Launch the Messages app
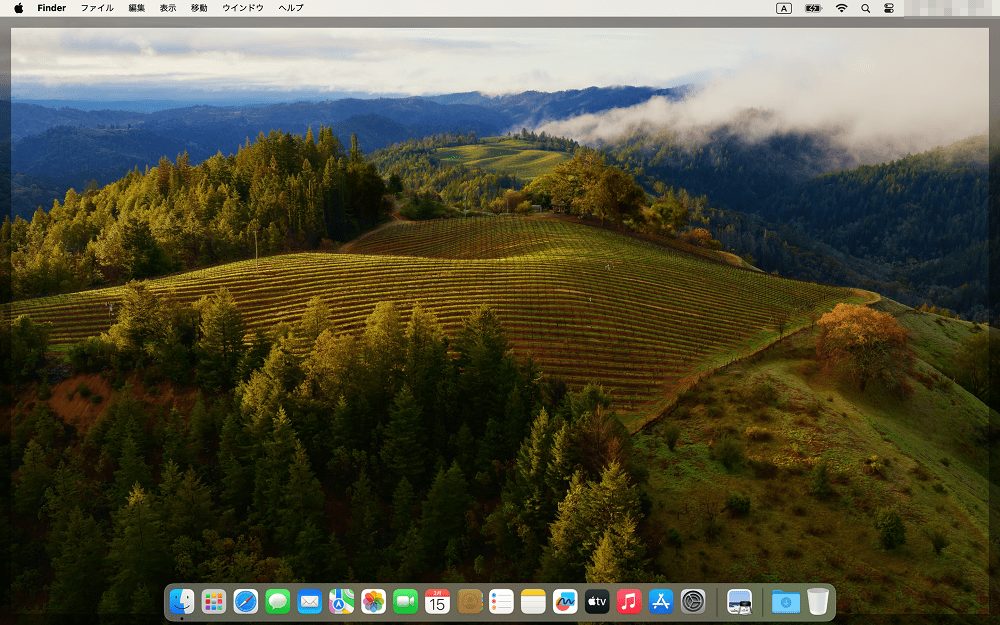Image resolution: width=1000 pixels, height=625 pixels. point(277,601)
